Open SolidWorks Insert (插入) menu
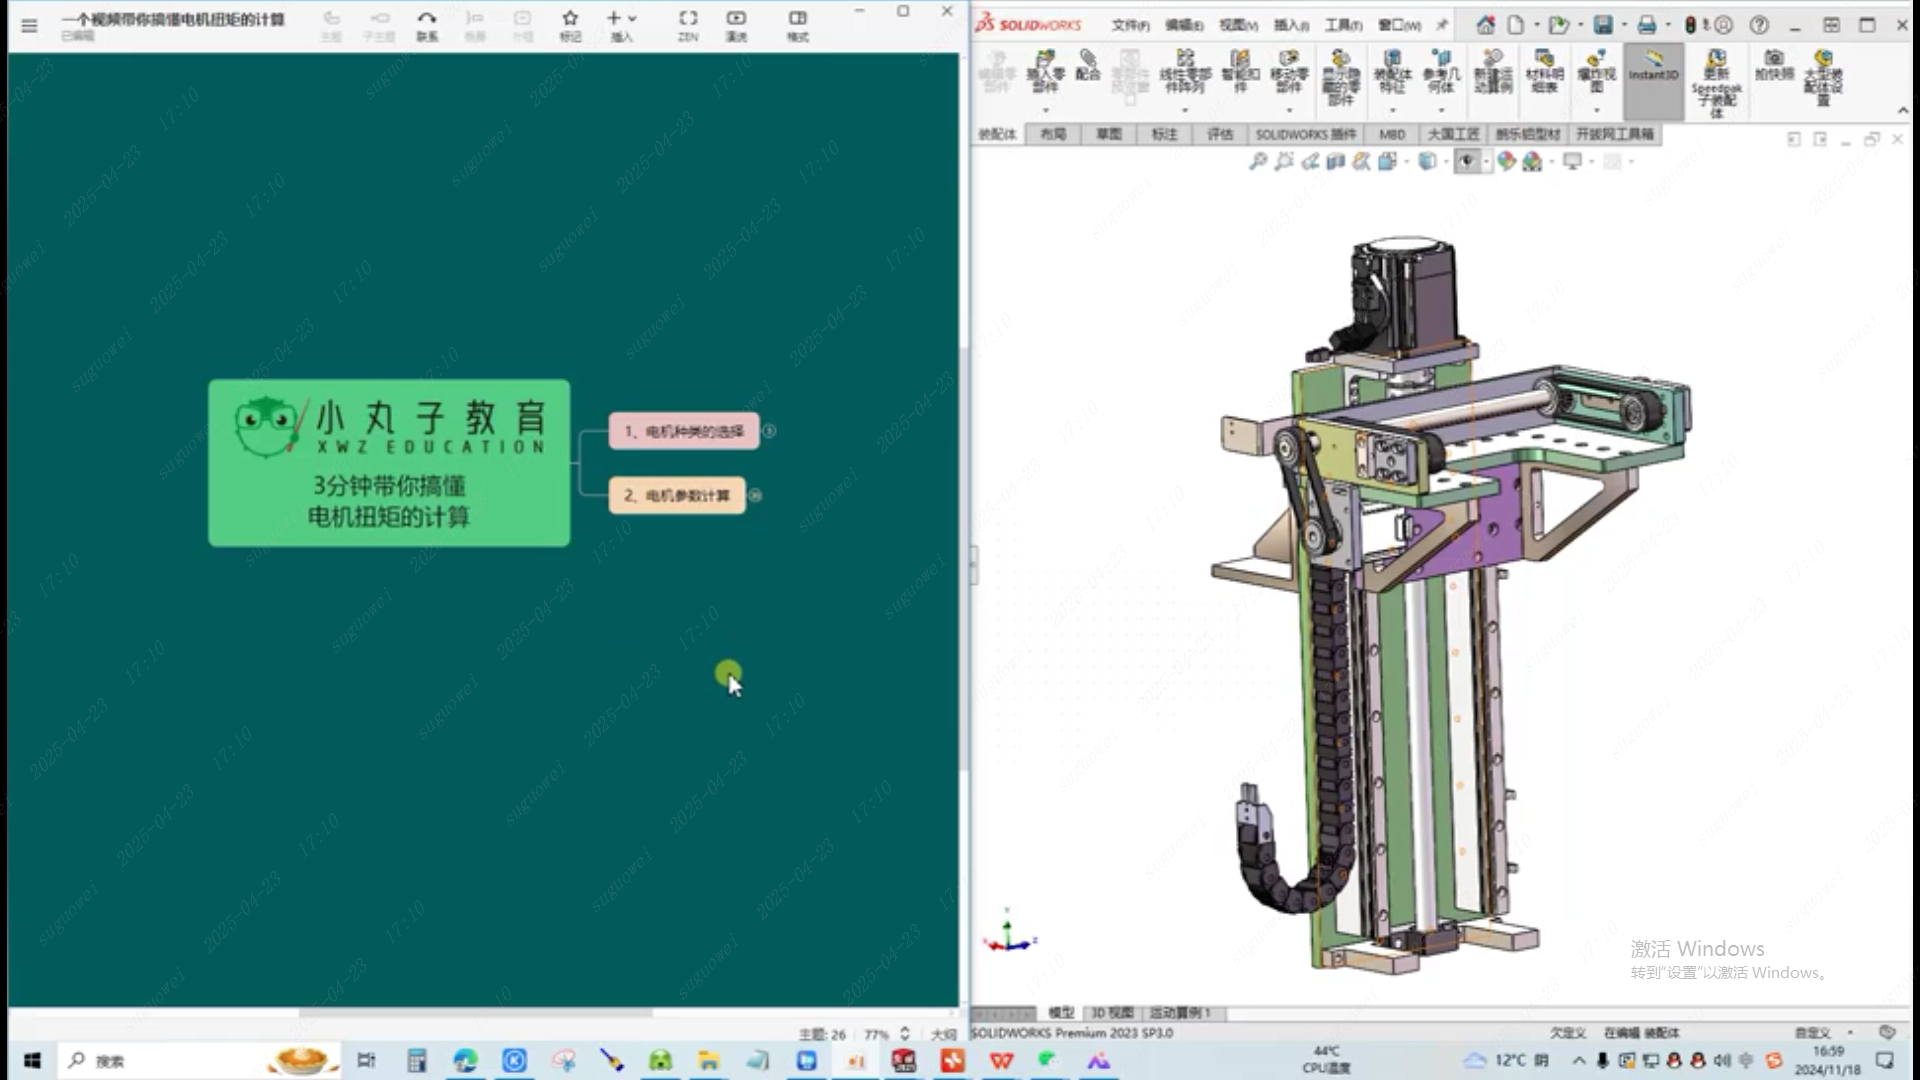Screen dimensions: 1920x1080 click(x=1291, y=25)
